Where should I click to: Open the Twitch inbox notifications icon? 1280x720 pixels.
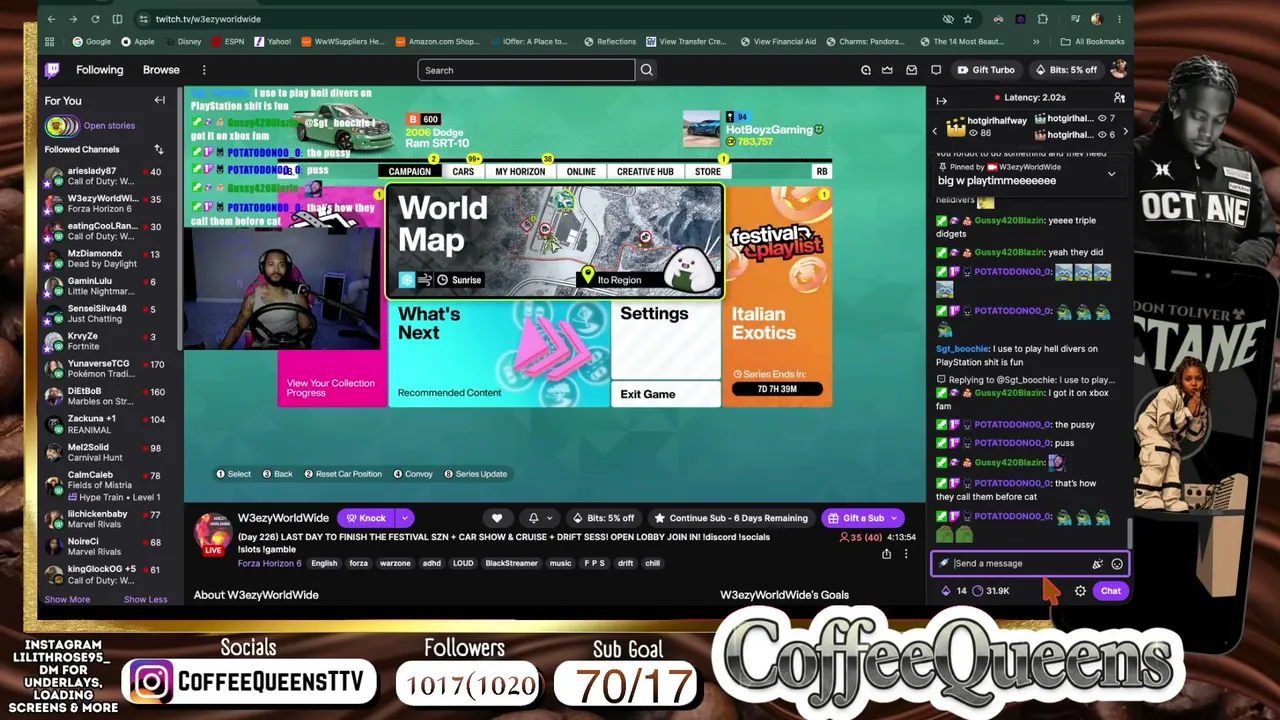[911, 70]
